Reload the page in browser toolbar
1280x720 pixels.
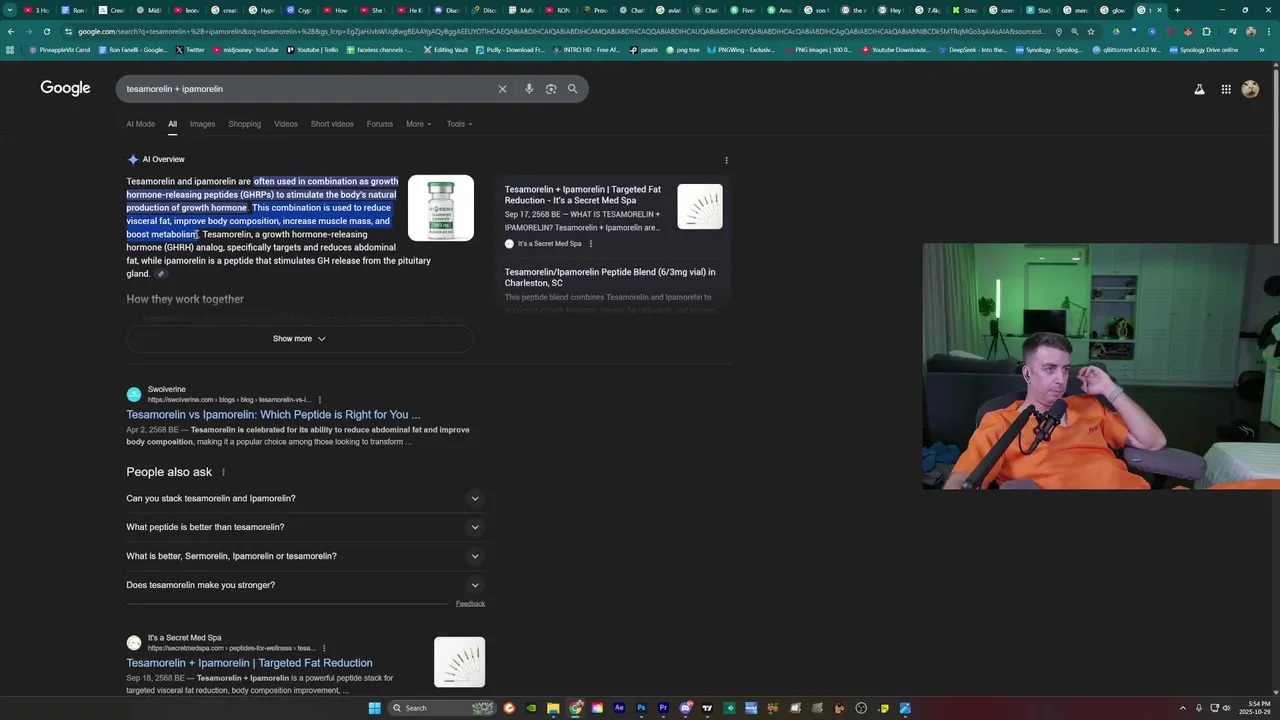point(46,31)
